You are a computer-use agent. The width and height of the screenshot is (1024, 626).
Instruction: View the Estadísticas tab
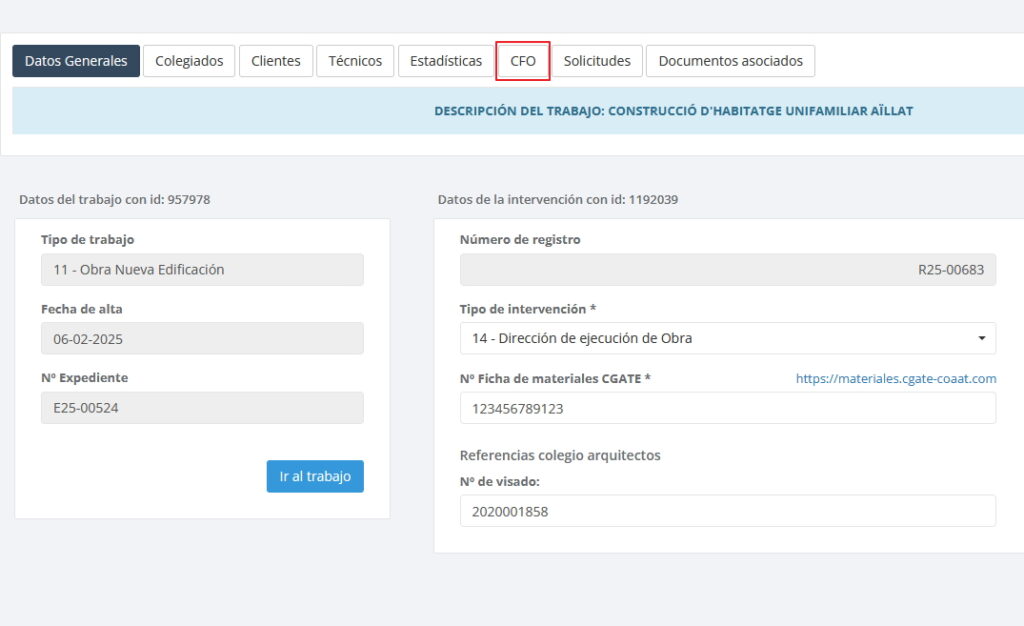pyautogui.click(x=446, y=61)
